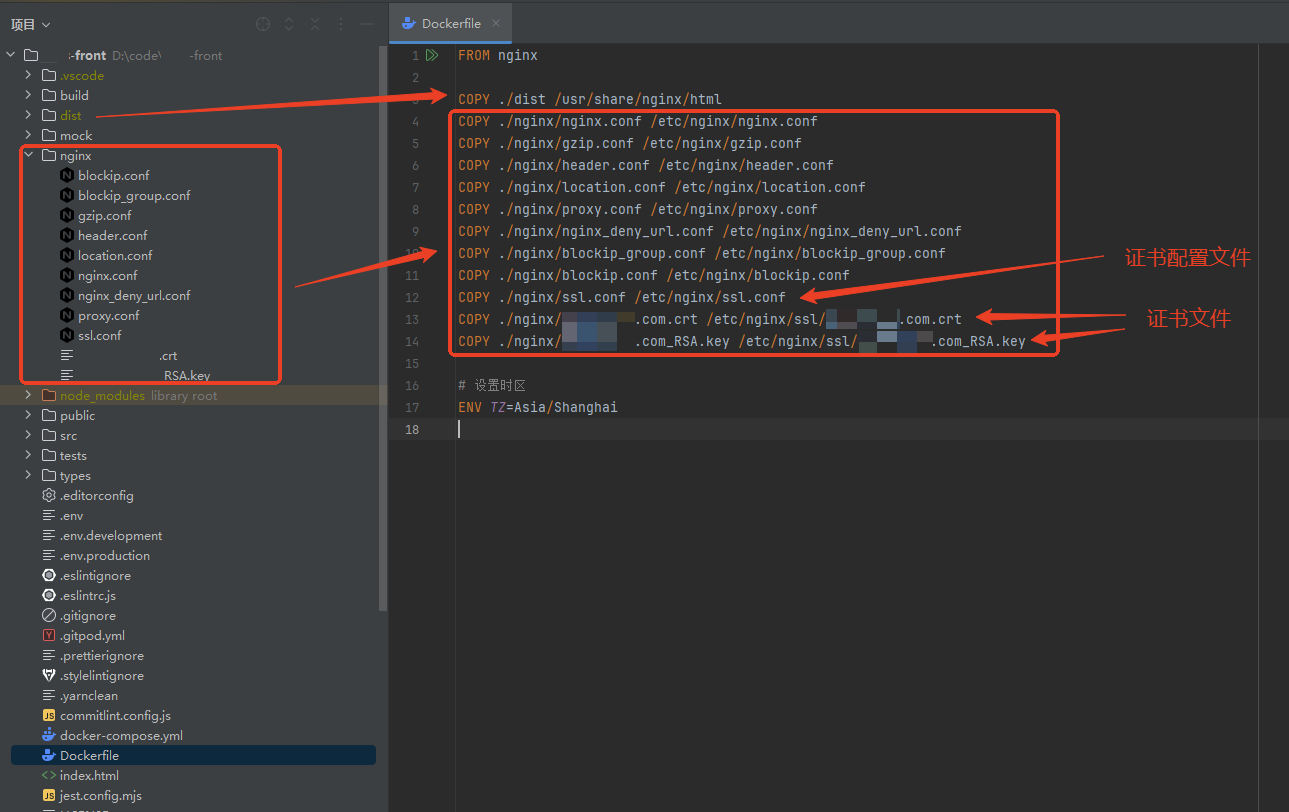
Task: Close the Dockerfile editor tab
Action: click(497, 23)
